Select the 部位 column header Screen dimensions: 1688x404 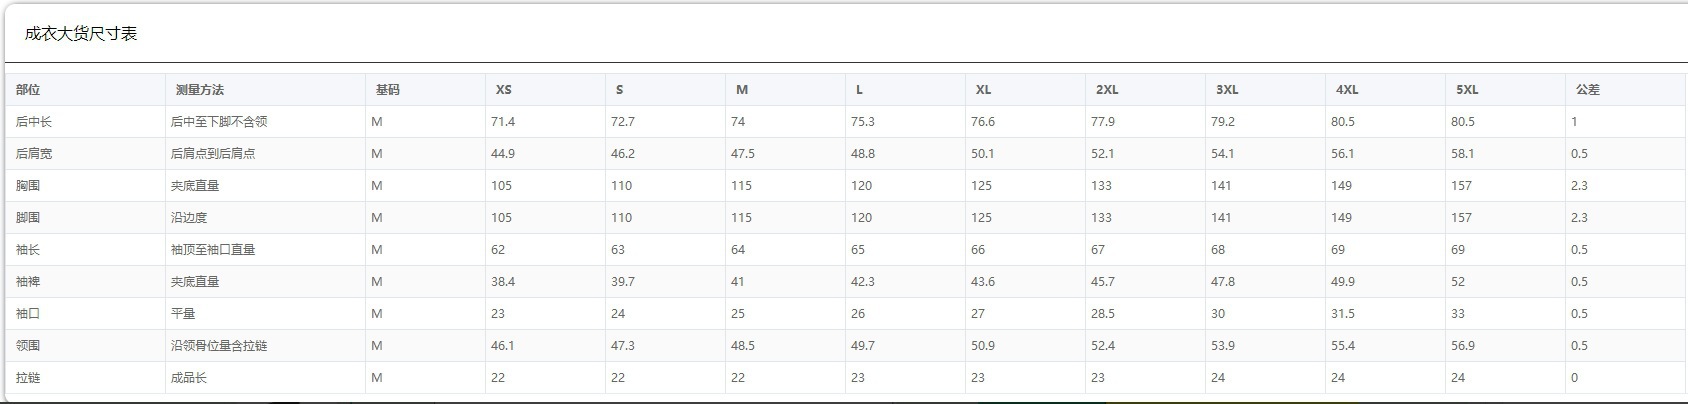(x=28, y=90)
